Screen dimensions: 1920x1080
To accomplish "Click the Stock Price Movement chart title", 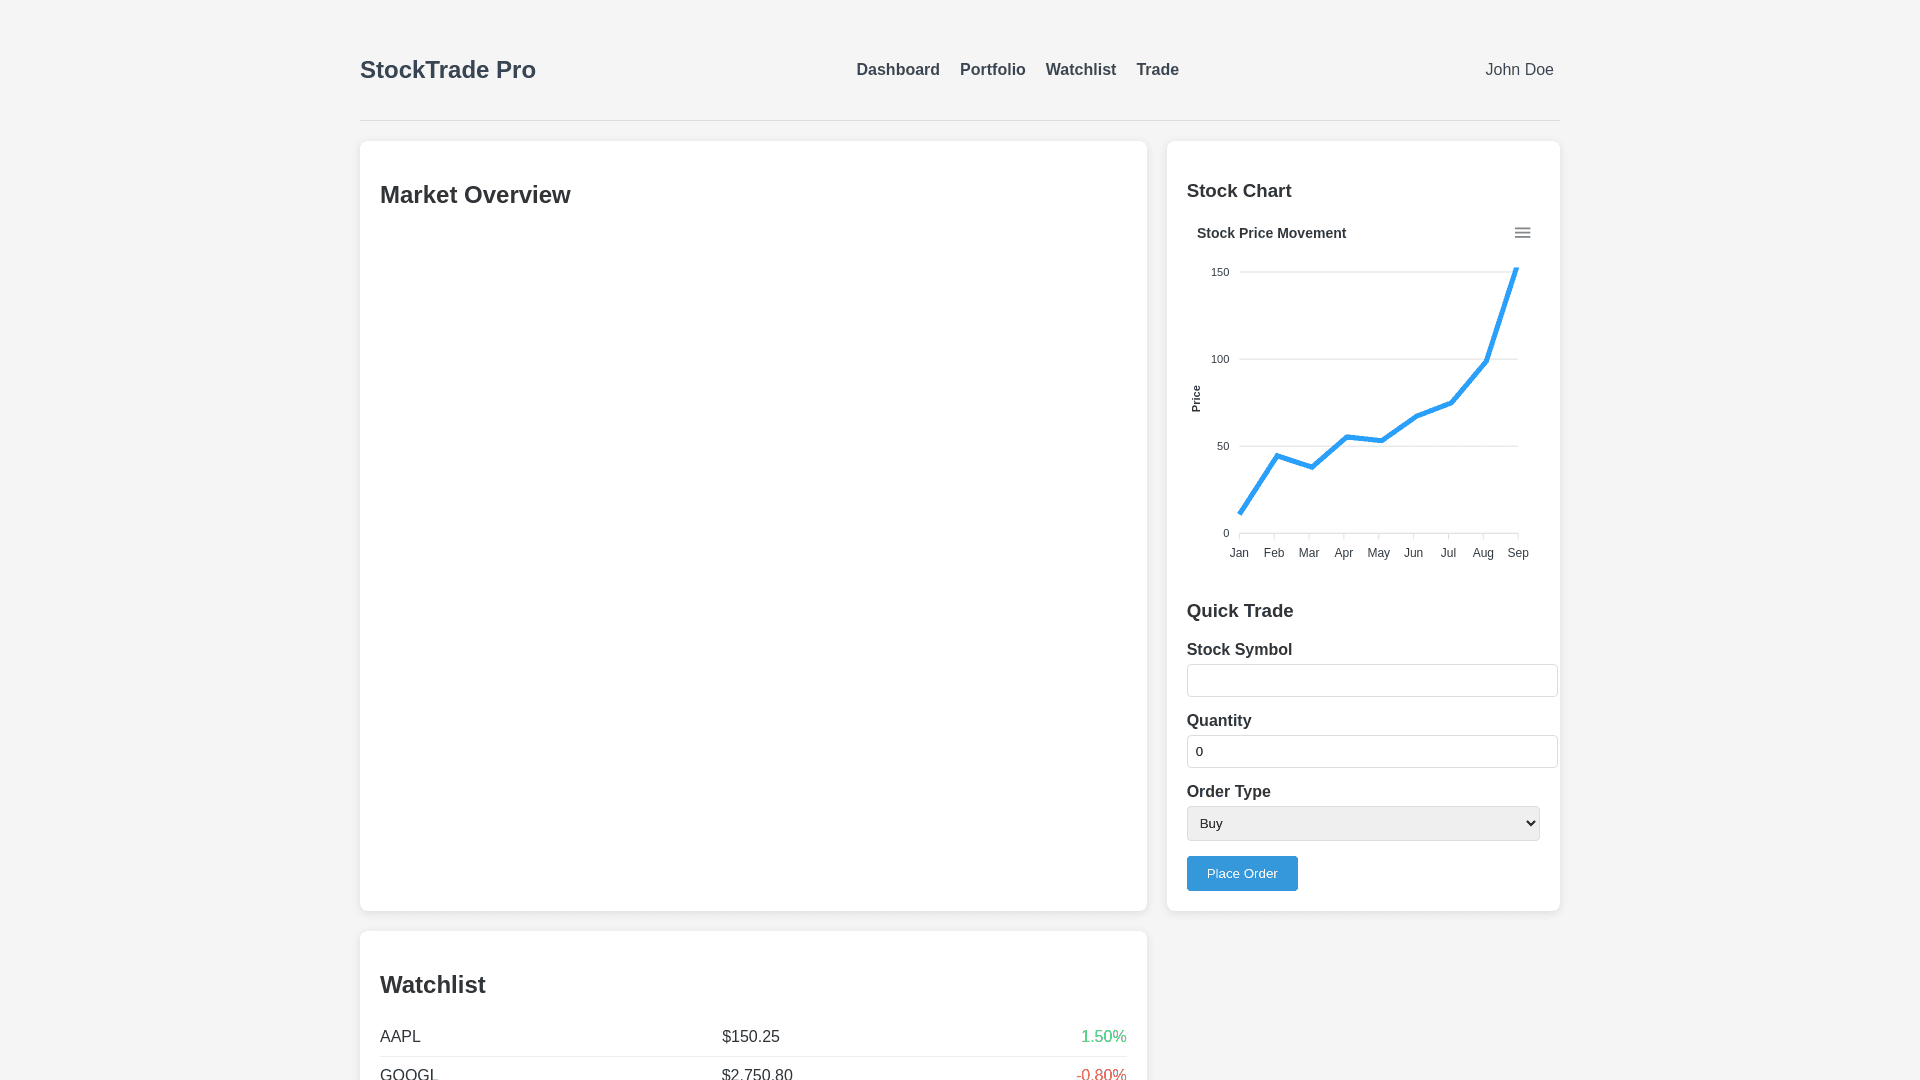I will 1271,233.
